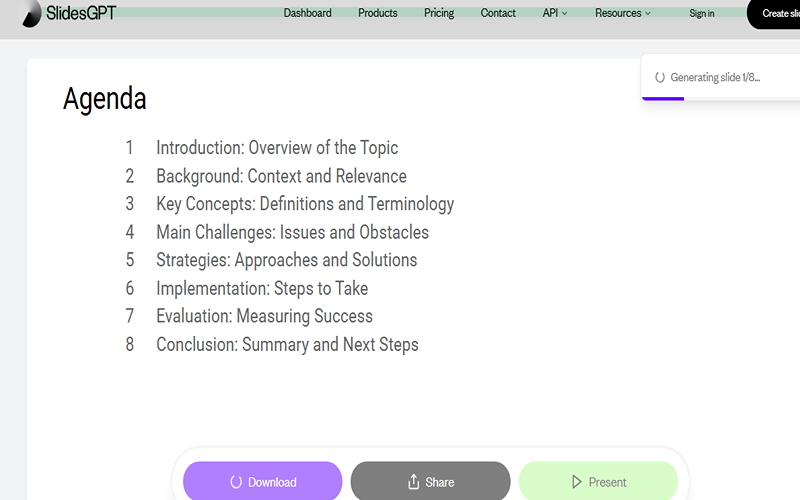This screenshot has width=800, height=500.
Task: Open the Products menu item
Action: pyautogui.click(x=378, y=13)
